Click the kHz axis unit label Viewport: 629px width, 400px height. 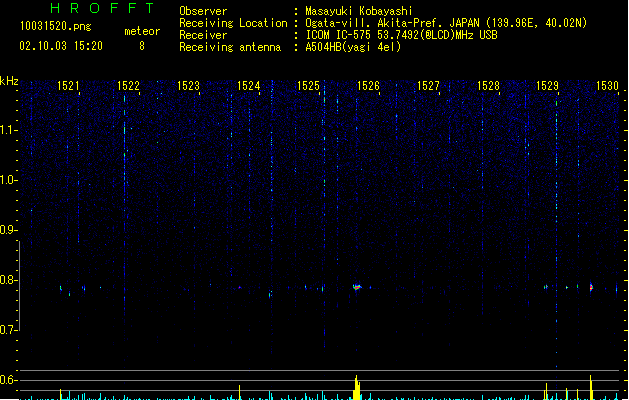tap(9, 81)
